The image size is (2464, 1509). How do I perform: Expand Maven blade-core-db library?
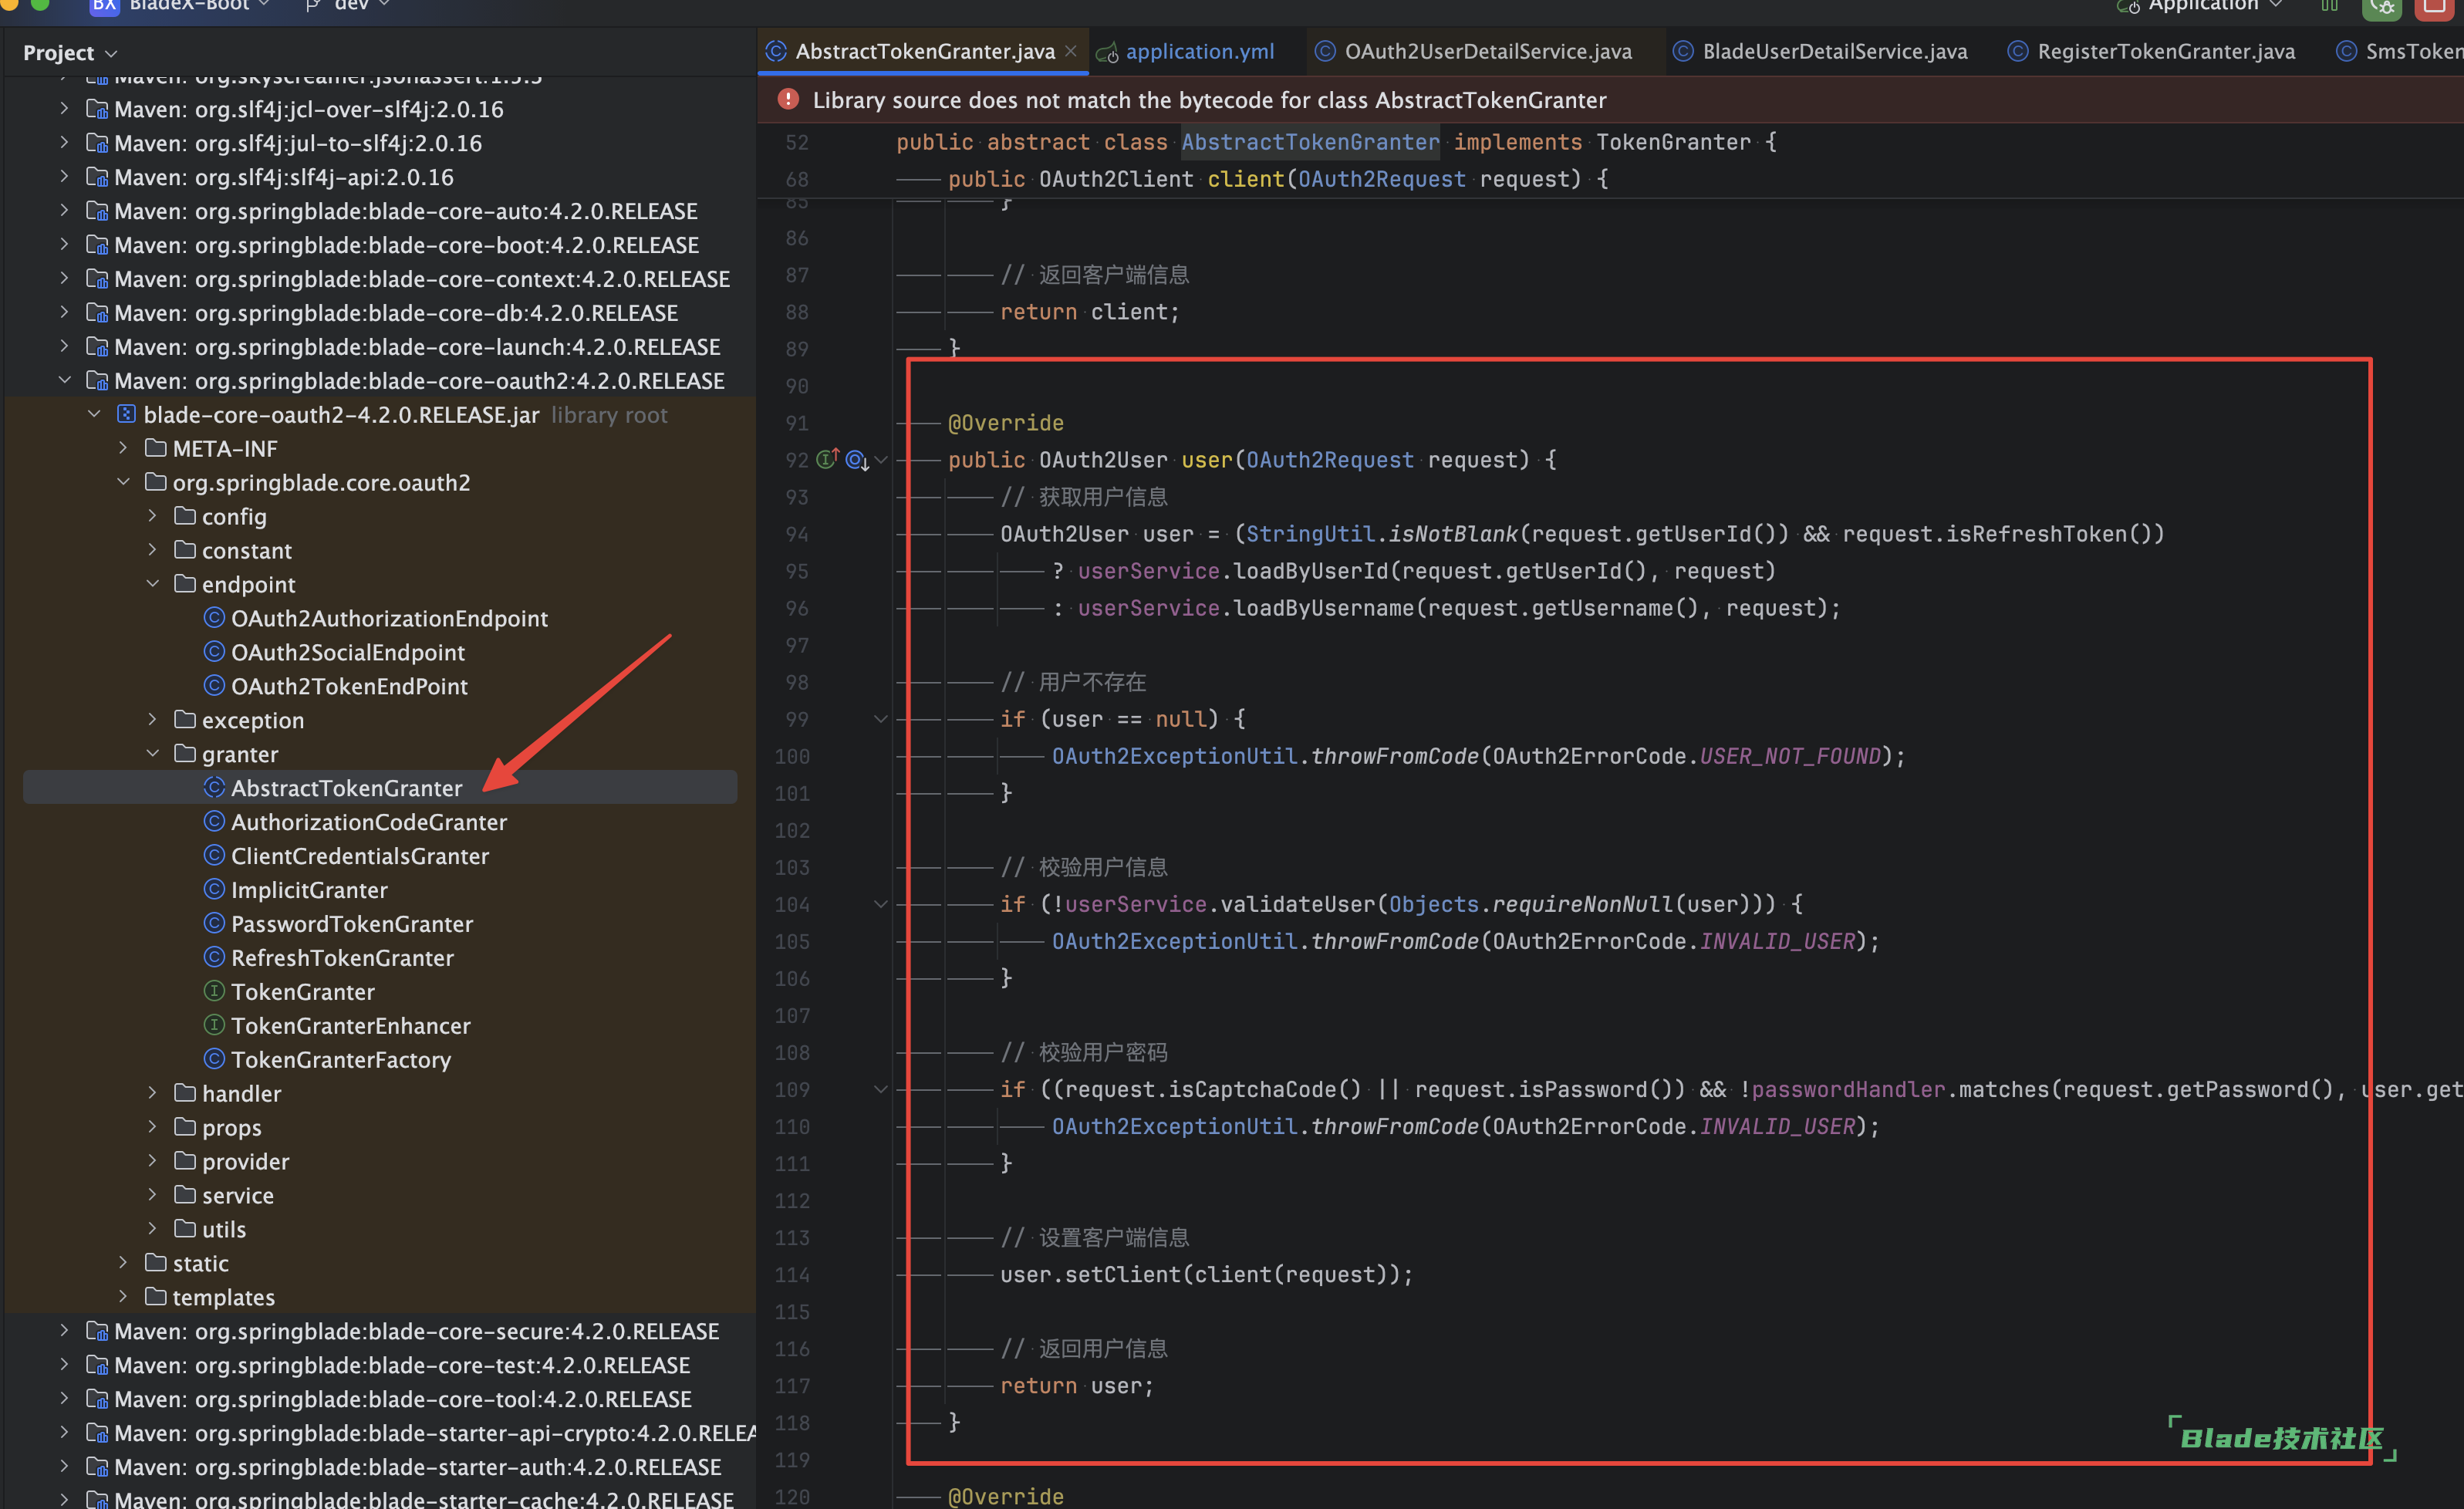[65, 312]
